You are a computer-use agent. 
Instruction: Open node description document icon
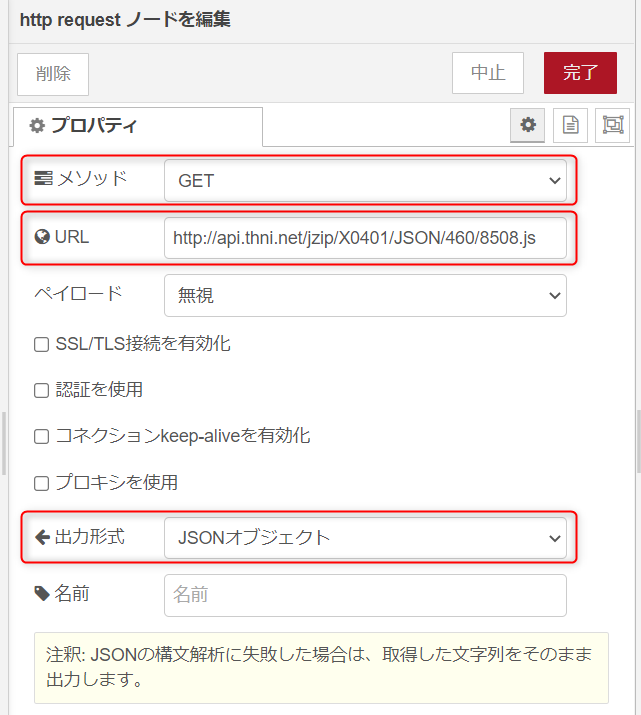(x=570, y=125)
